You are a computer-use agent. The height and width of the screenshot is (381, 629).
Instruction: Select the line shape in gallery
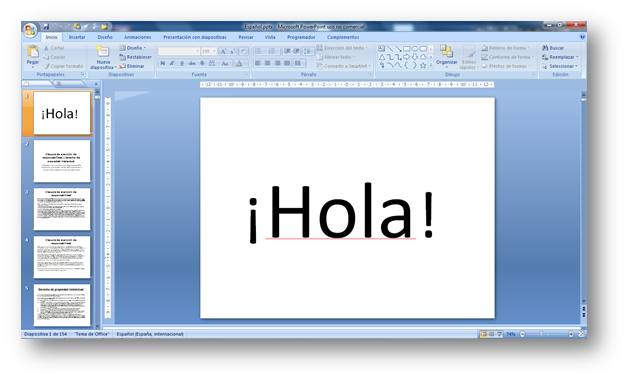(x=390, y=49)
